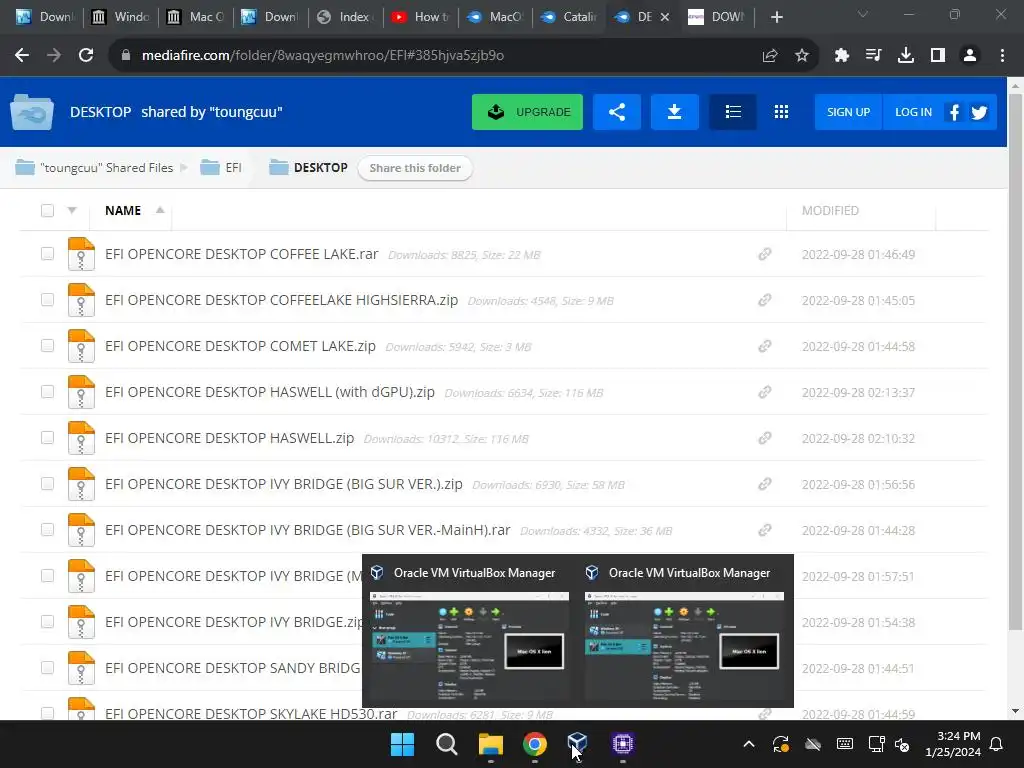Click the address bar URL

coord(323,56)
